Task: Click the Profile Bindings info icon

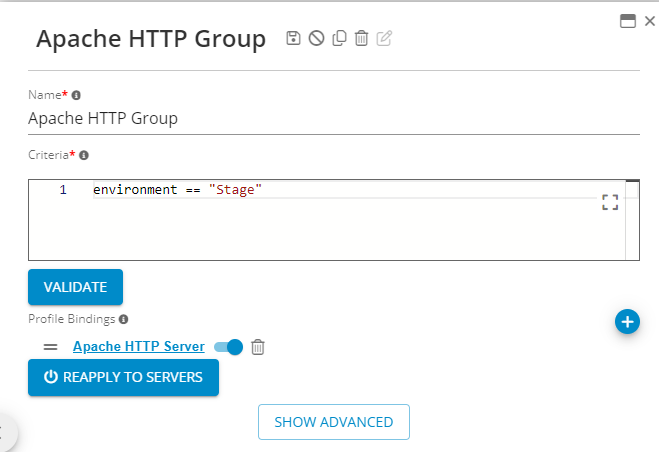Action: (124, 320)
